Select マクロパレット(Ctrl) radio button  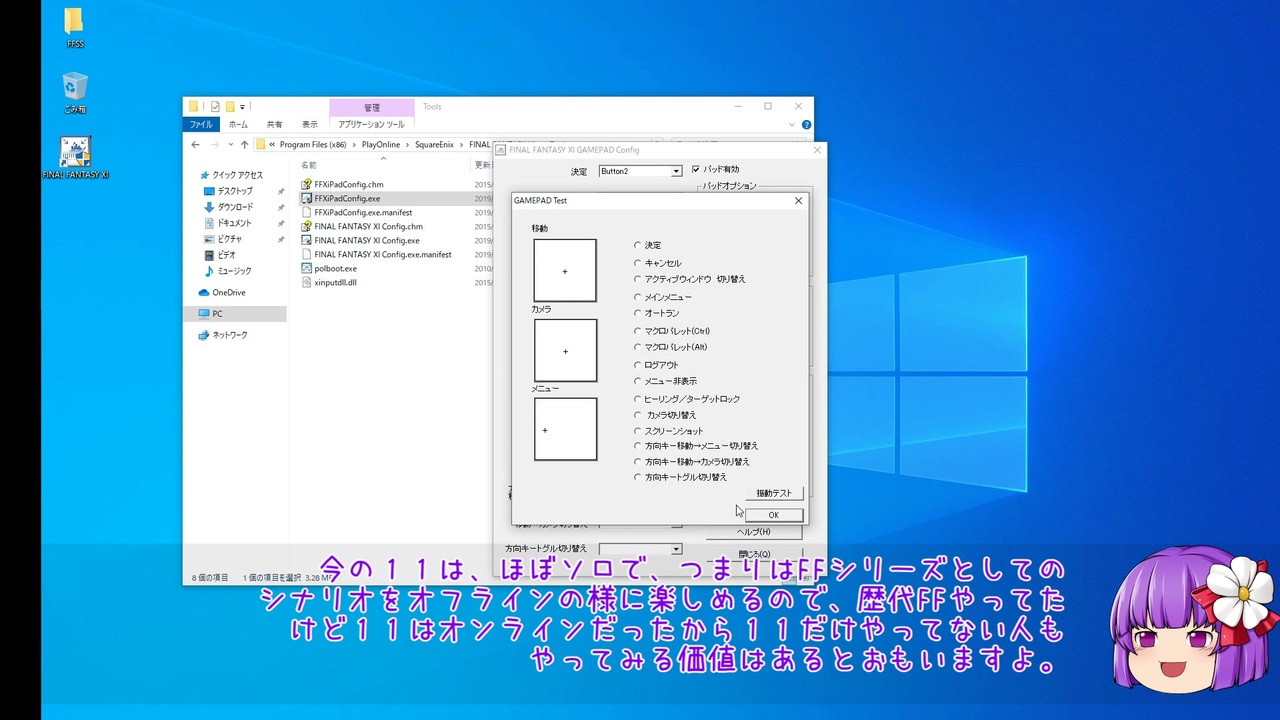(x=638, y=331)
